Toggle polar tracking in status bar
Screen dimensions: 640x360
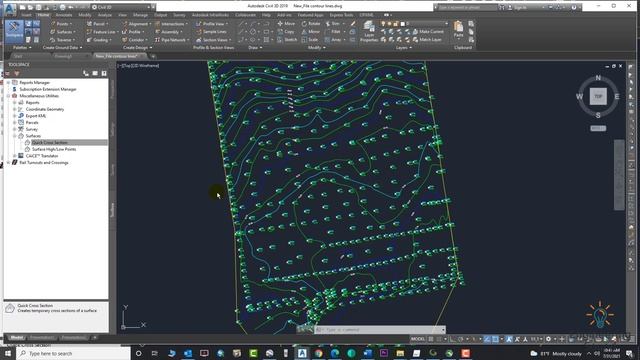tap(461, 339)
